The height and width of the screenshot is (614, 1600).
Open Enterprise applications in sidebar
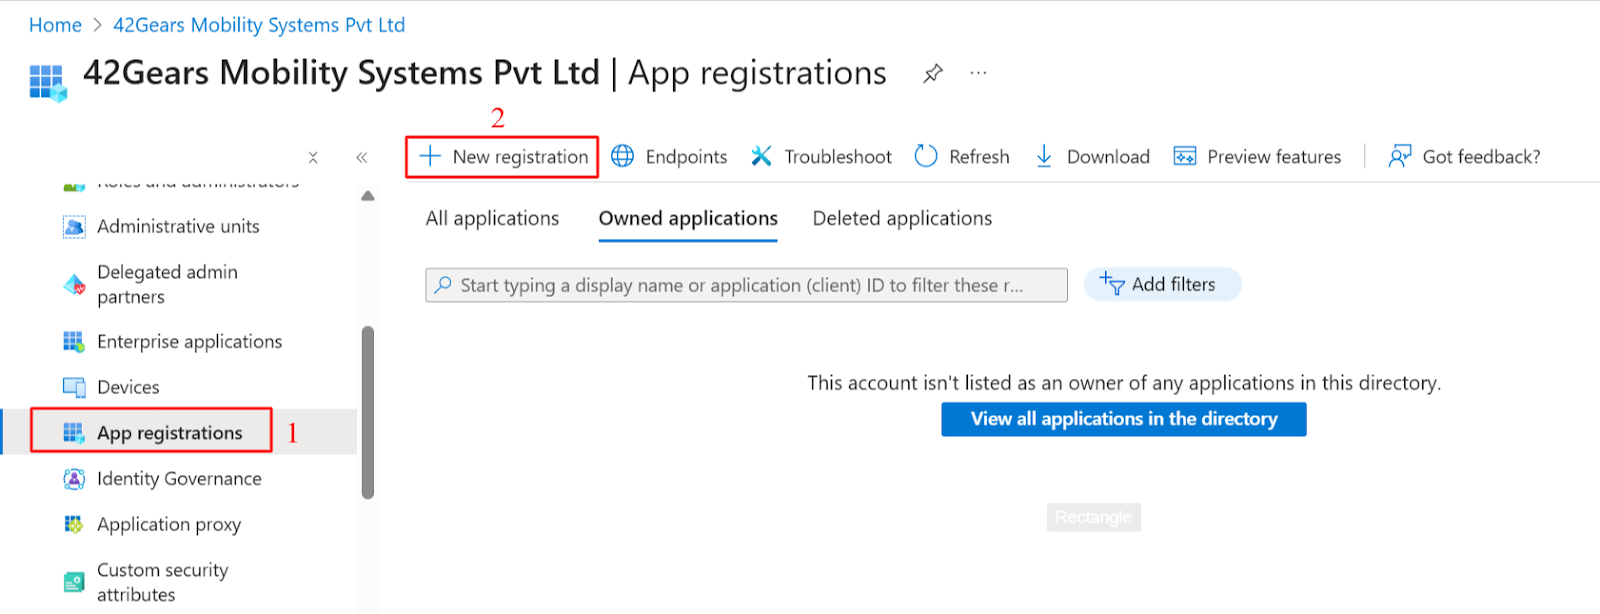189,342
